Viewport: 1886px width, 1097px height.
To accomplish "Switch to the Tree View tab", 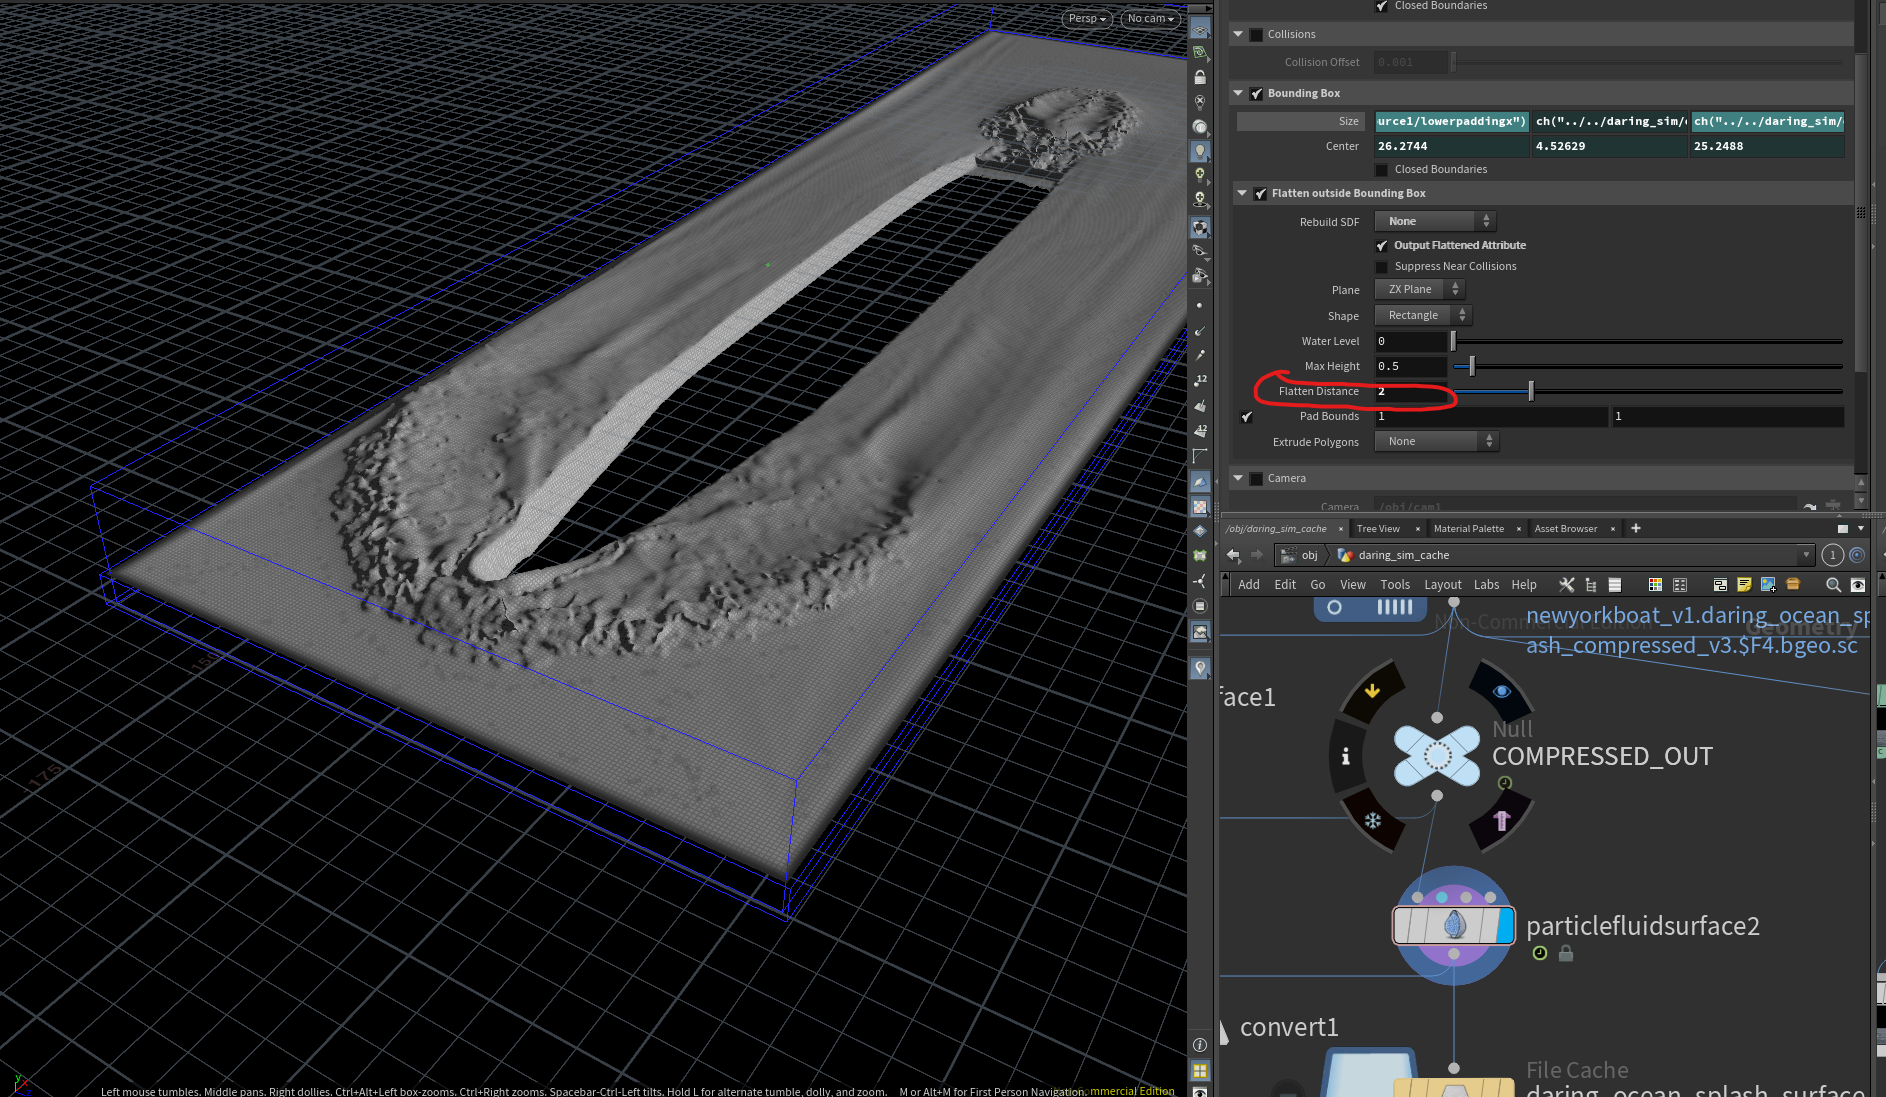I will tap(1378, 529).
